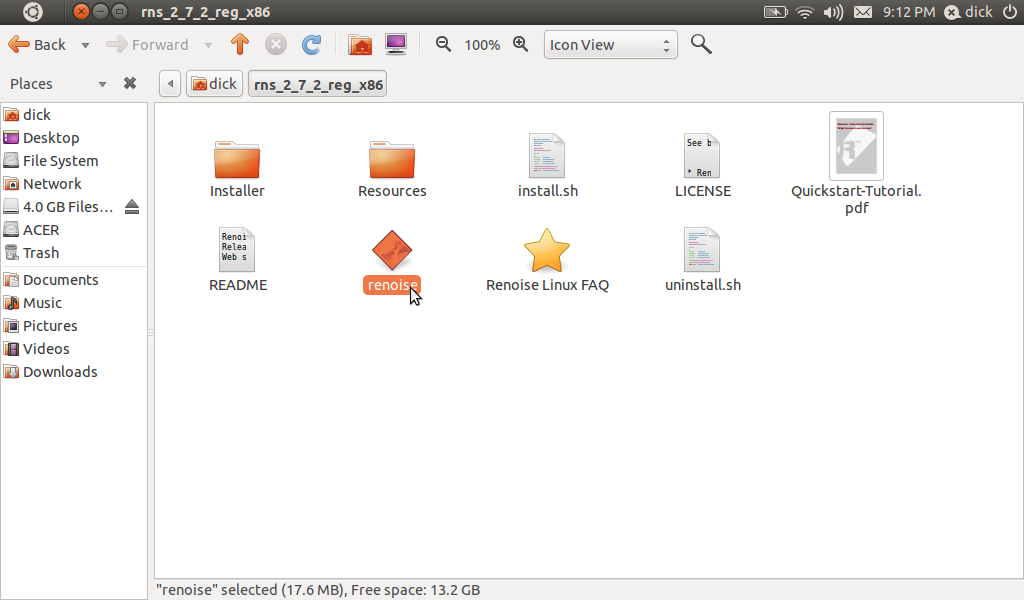The image size is (1024, 600).
Task: Go up to parent folder arrow
Action: (240, 44)
